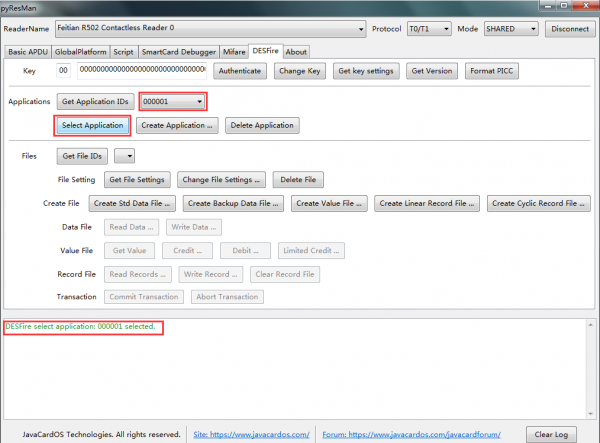Click the Delete File button

(x=298, y=180)
